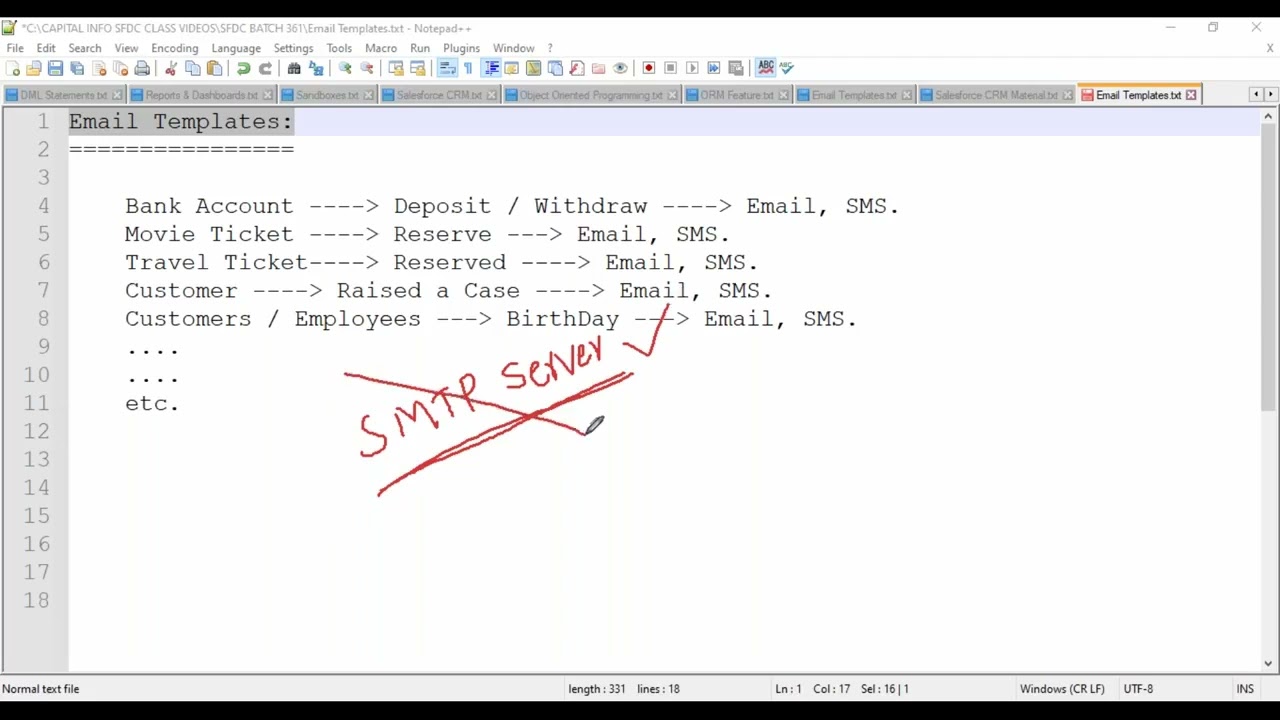Screen dimensions: 1280x720
Task: Click the Redo arrow icon
Action: point(265,68)
